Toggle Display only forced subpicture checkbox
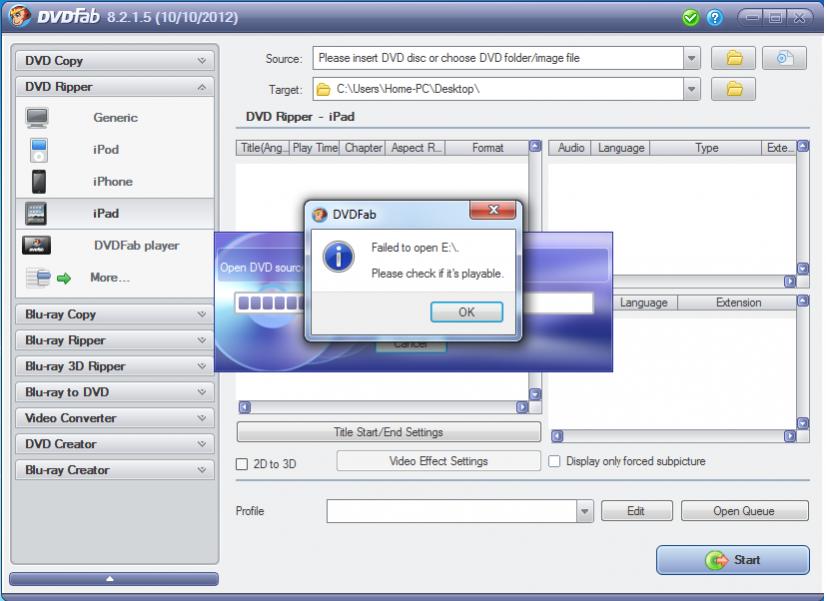Screen dimensions: 826x601 [x=554, y=461]
